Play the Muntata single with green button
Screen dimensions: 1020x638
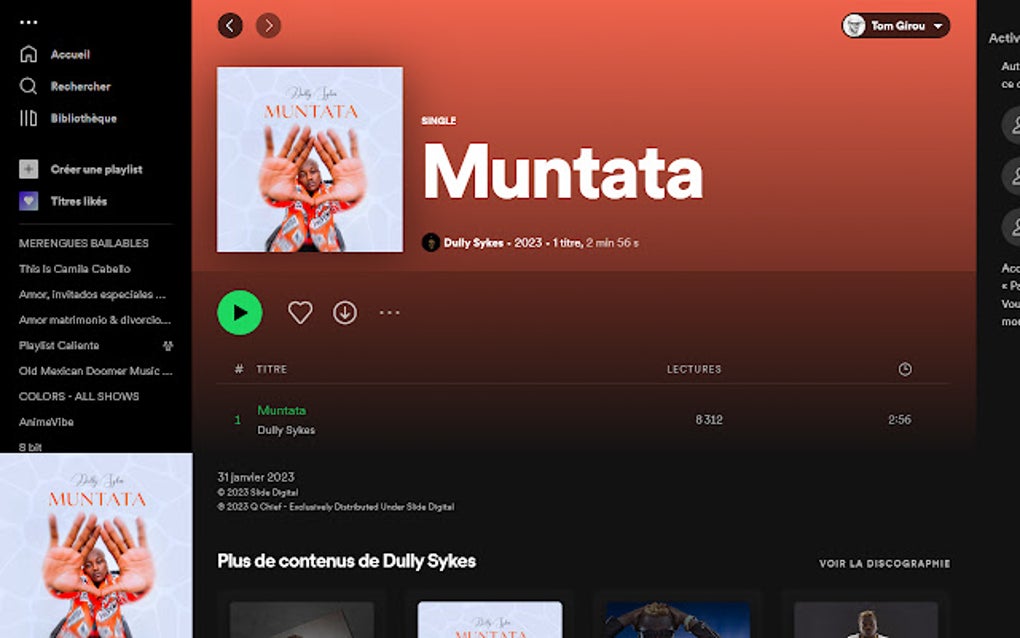[x=240, y=313]
